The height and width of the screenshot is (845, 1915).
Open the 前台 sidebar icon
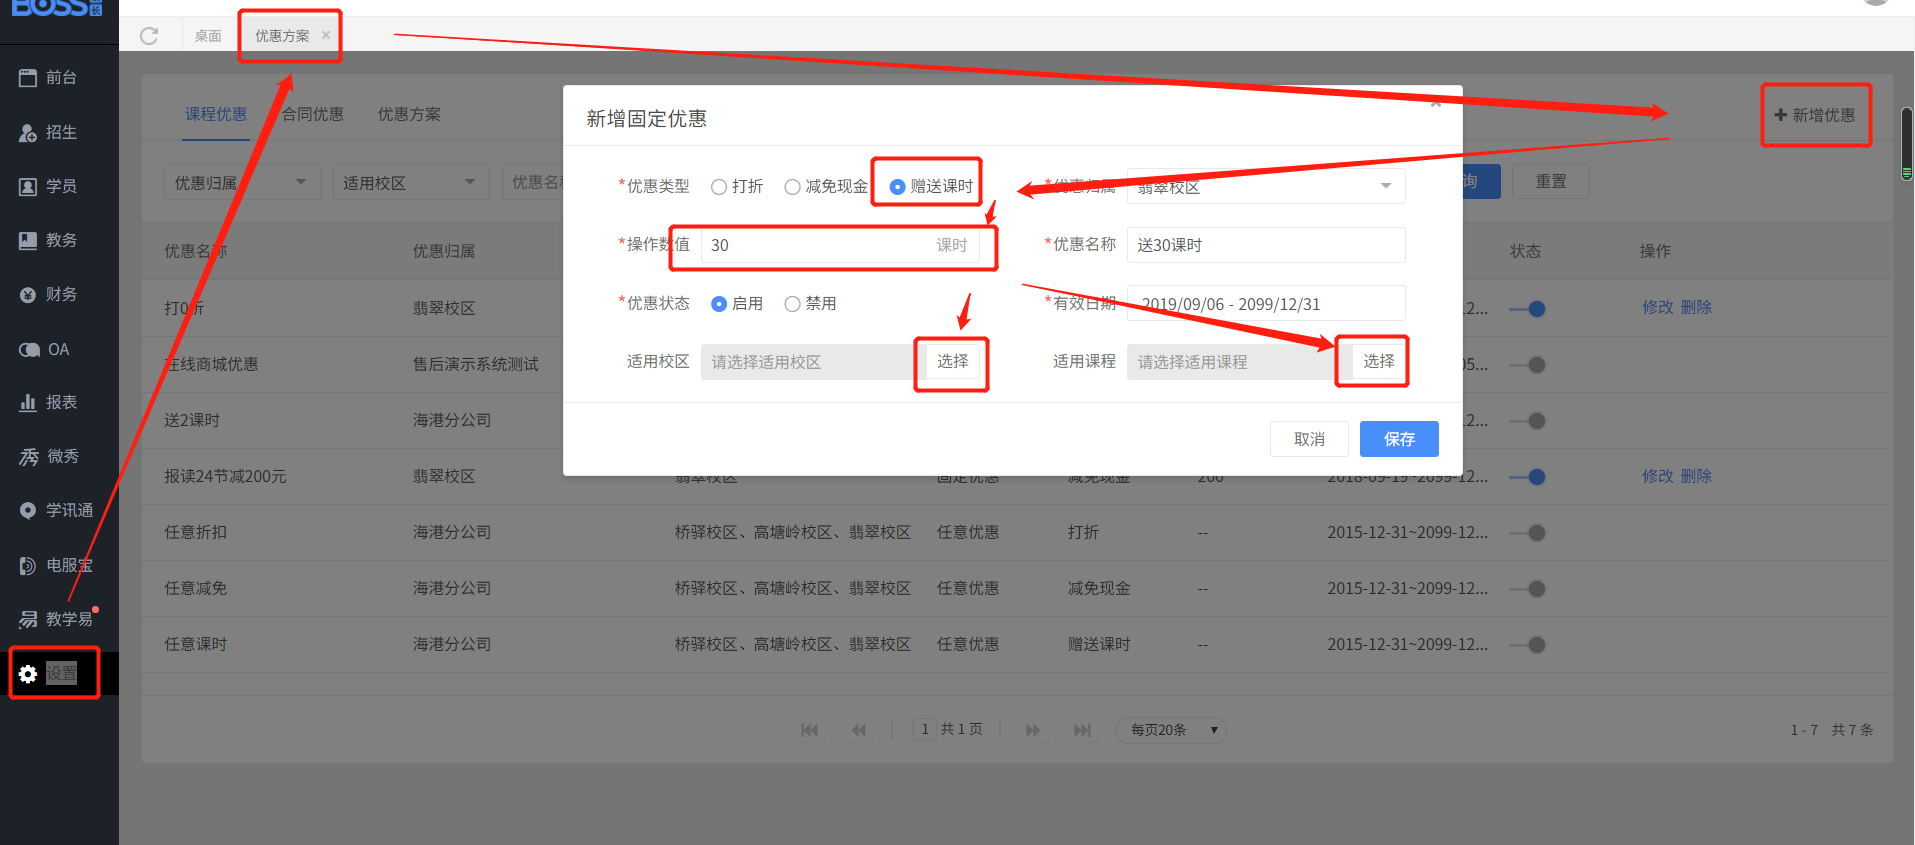(28, 77)
